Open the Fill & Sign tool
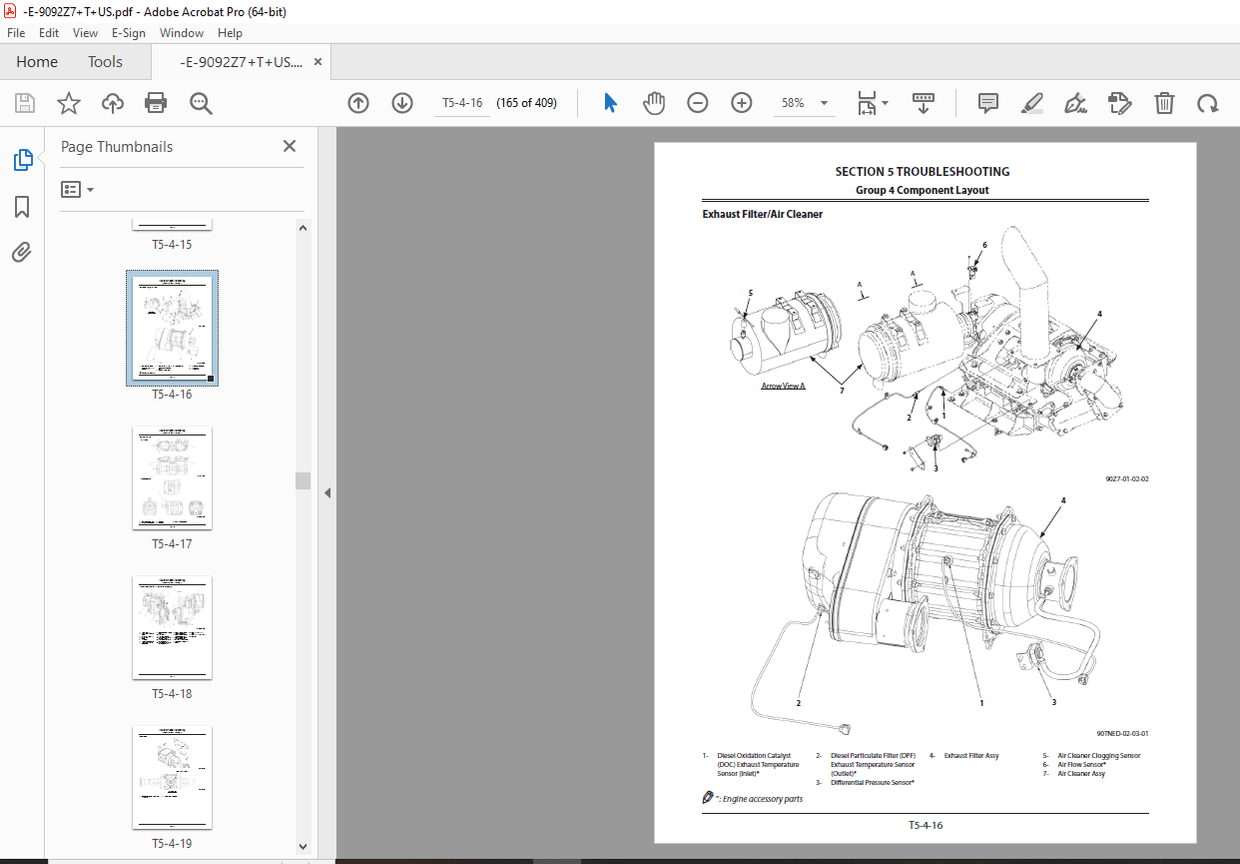 (1076, 102)
